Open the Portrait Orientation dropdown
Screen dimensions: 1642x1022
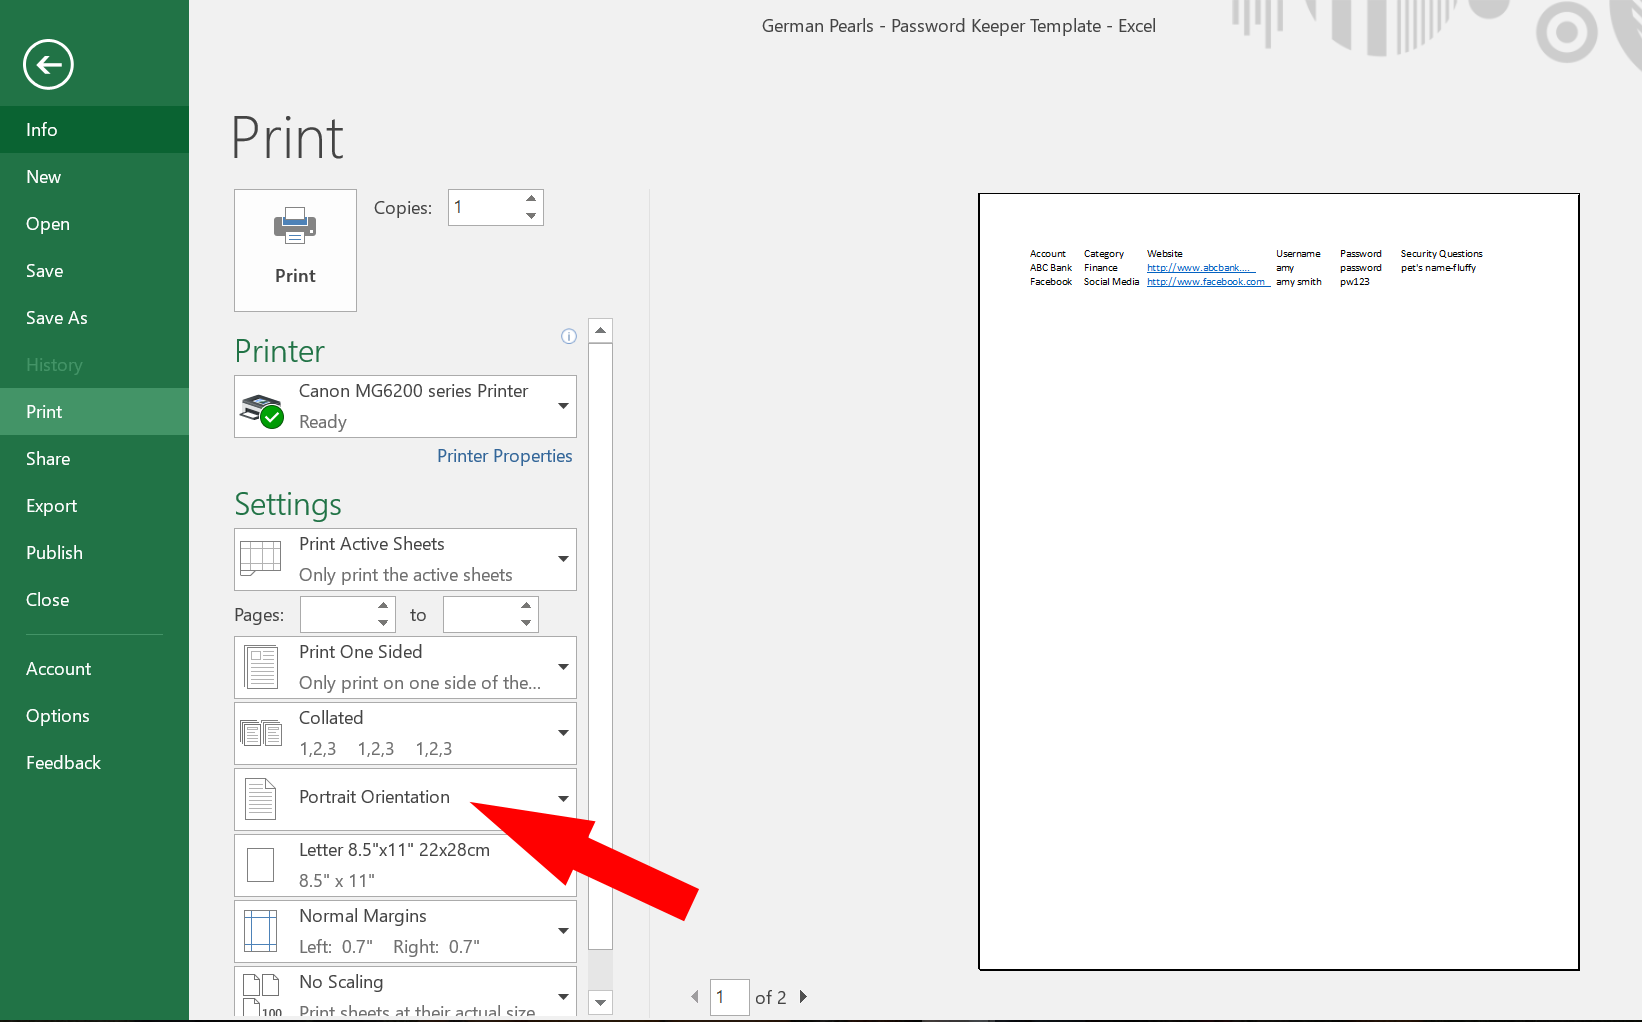562,798
